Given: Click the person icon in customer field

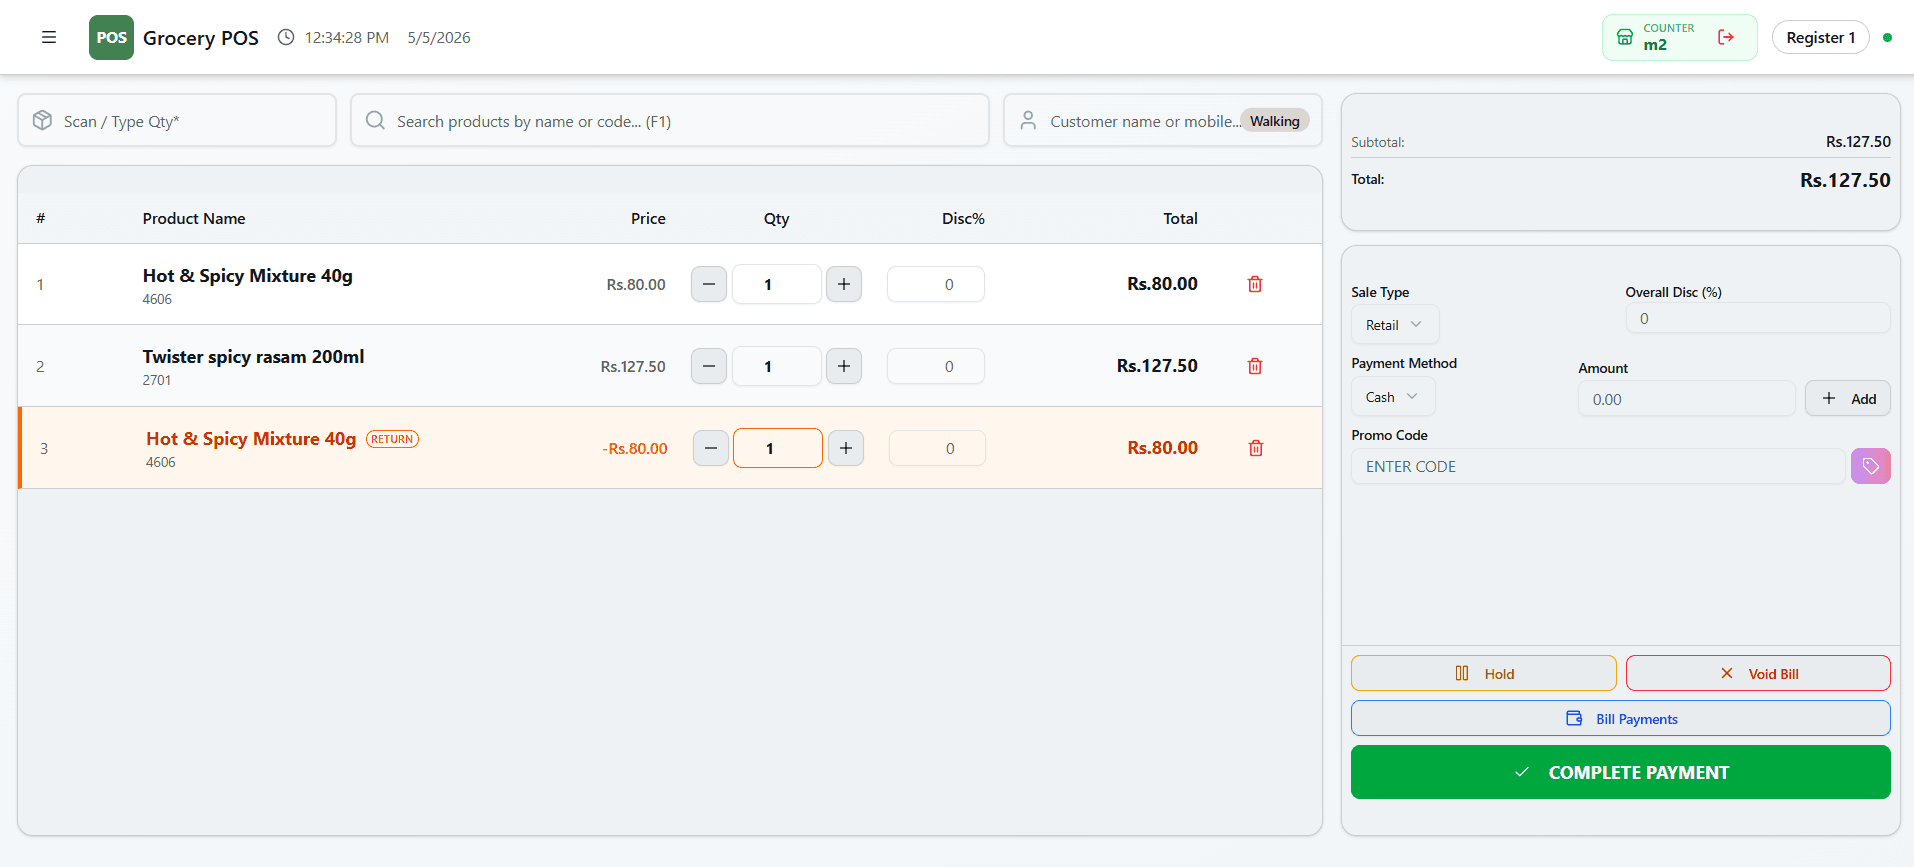Looking at the screenshot, I should [x=1028, y=120].
